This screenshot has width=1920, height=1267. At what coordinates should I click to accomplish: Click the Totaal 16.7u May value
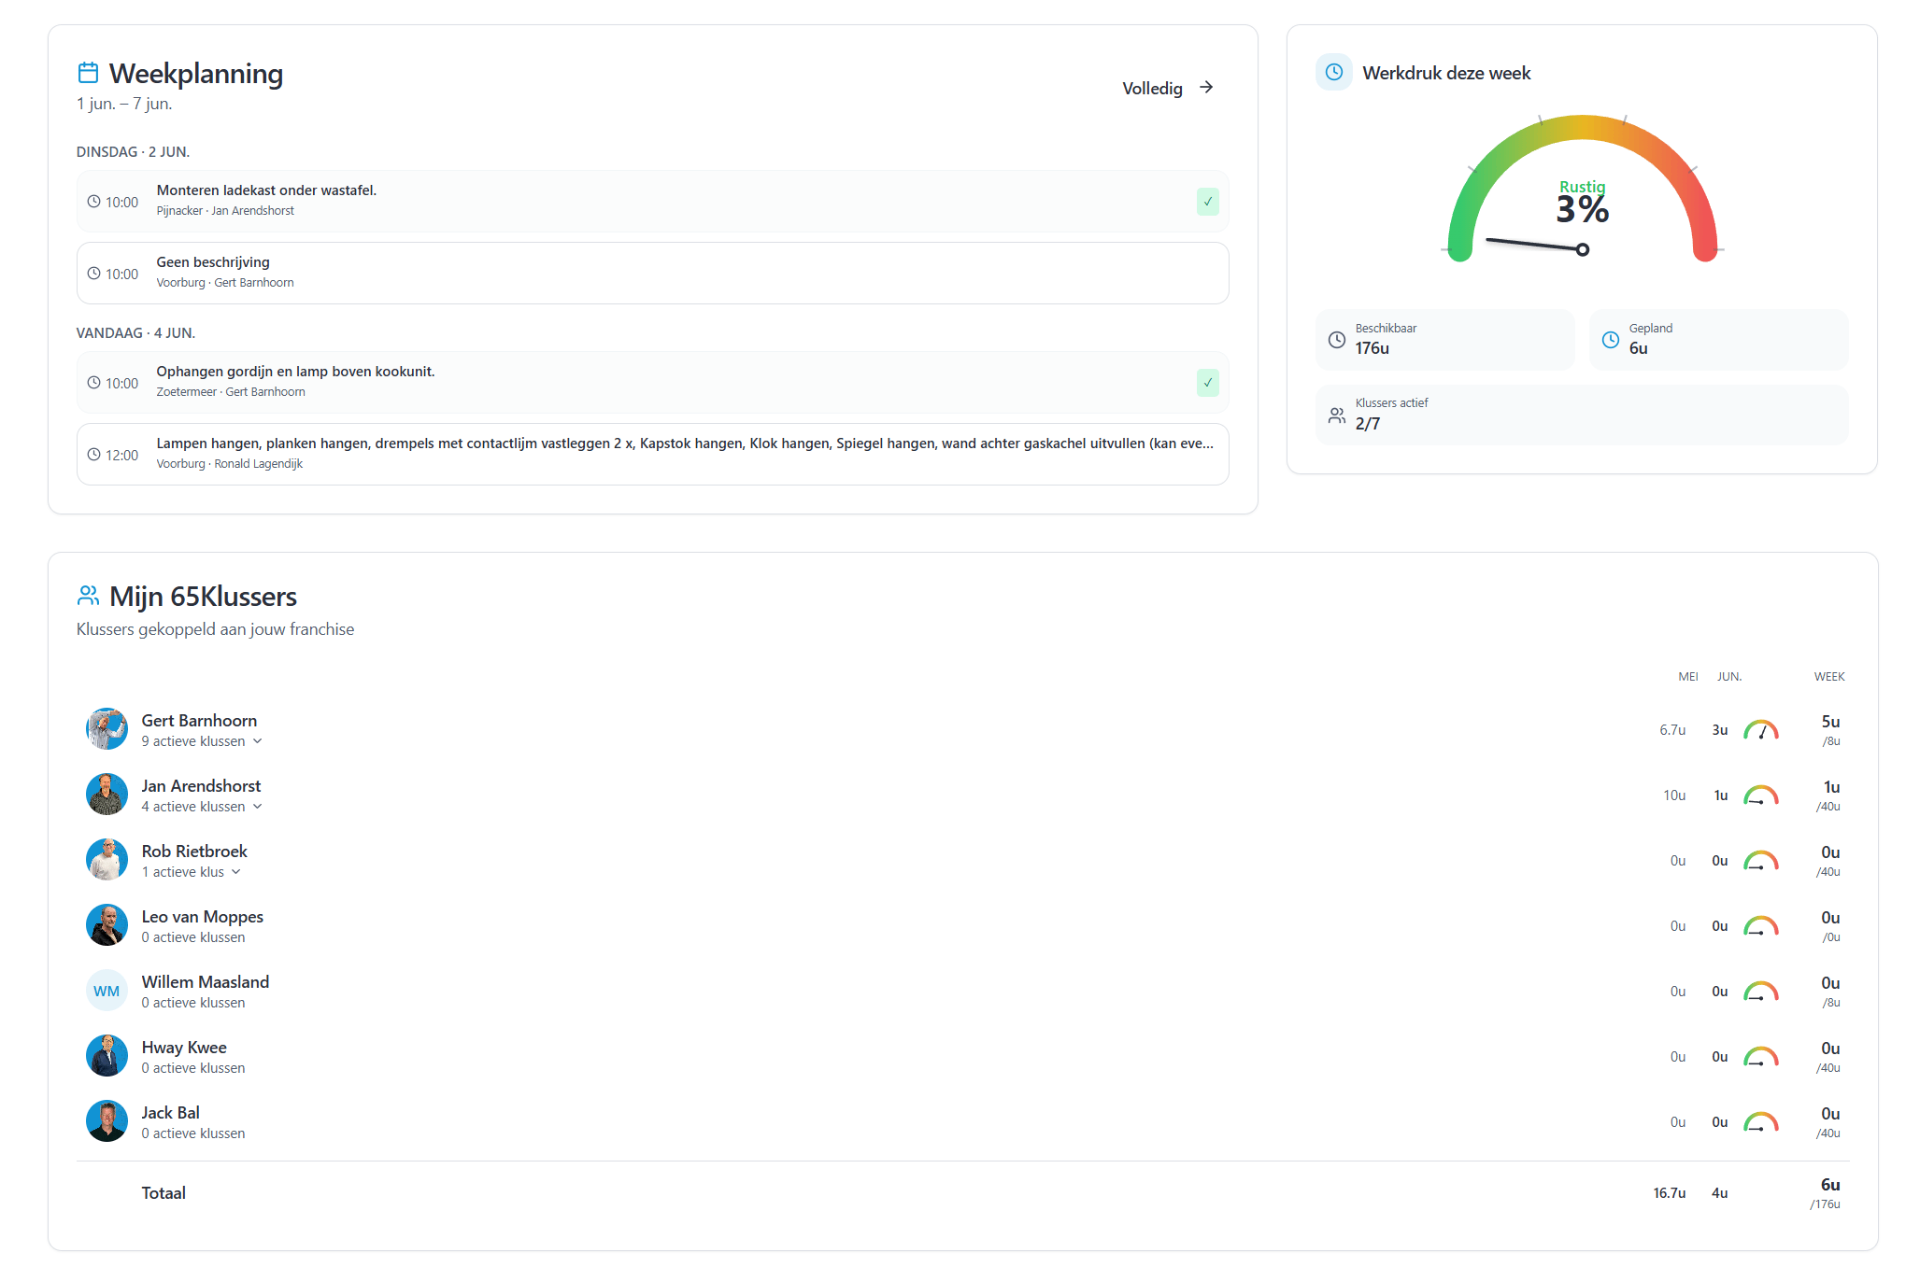(x=1669, y=1193)
